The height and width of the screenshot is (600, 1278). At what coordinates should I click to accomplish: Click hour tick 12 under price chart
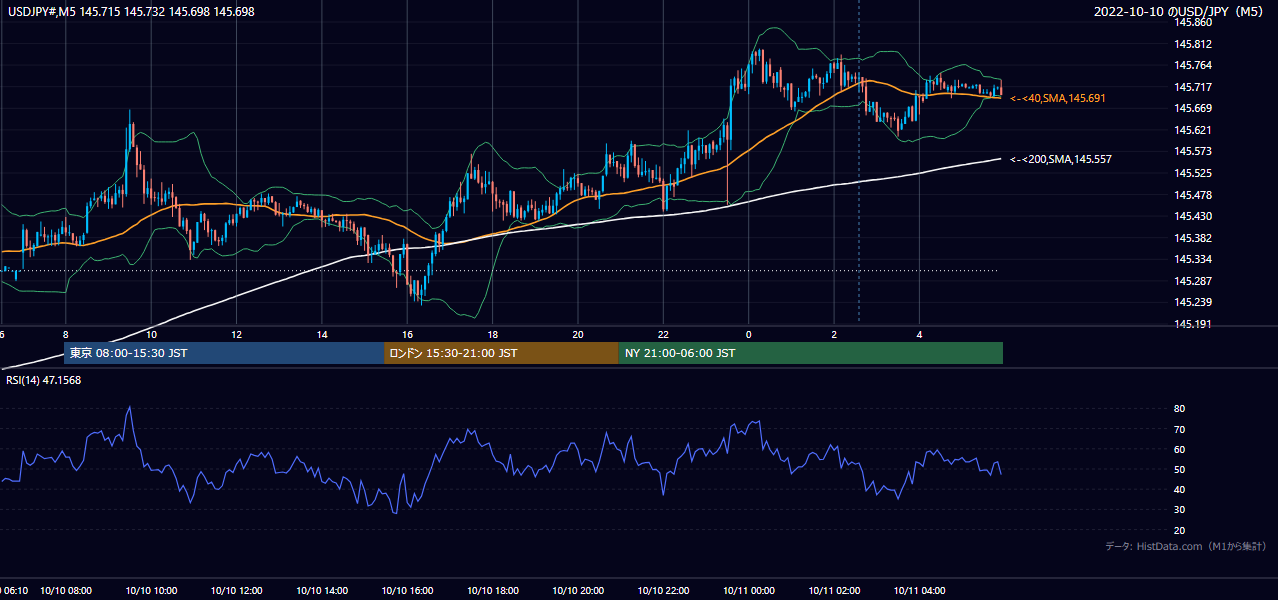(236, 335)
